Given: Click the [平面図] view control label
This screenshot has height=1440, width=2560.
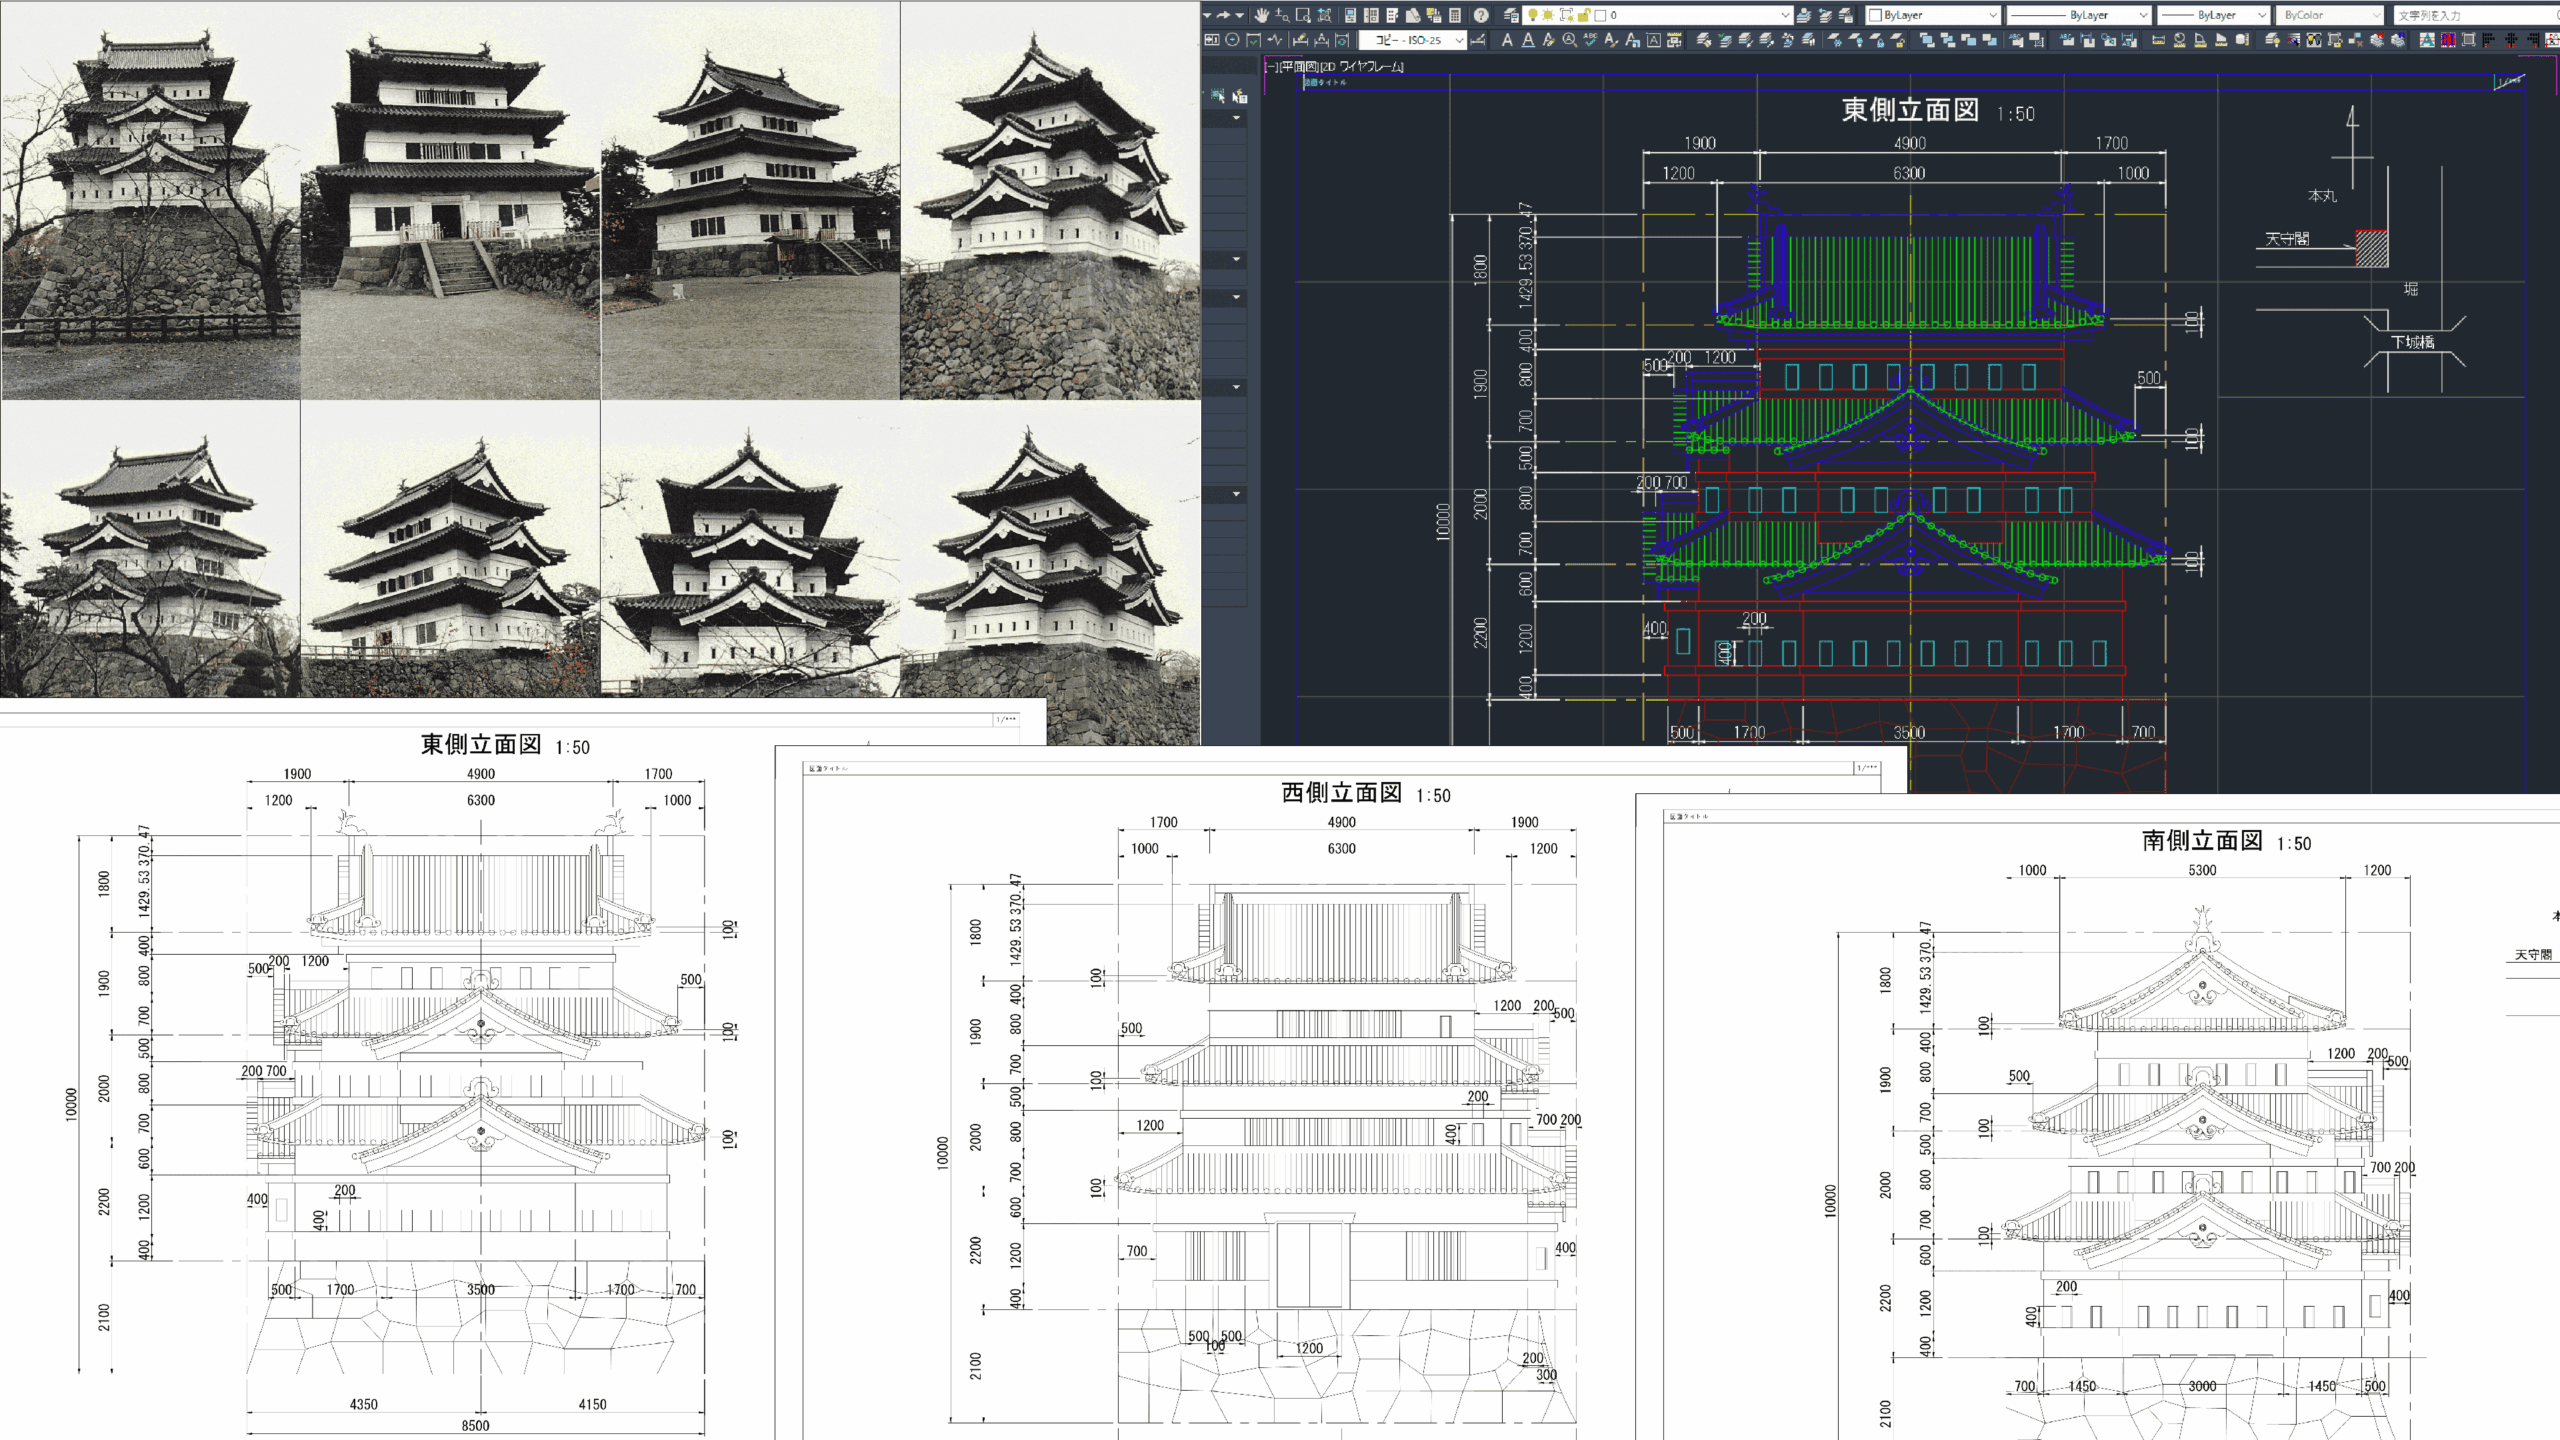Looking at the screenshot, I should pos(1299,67).
